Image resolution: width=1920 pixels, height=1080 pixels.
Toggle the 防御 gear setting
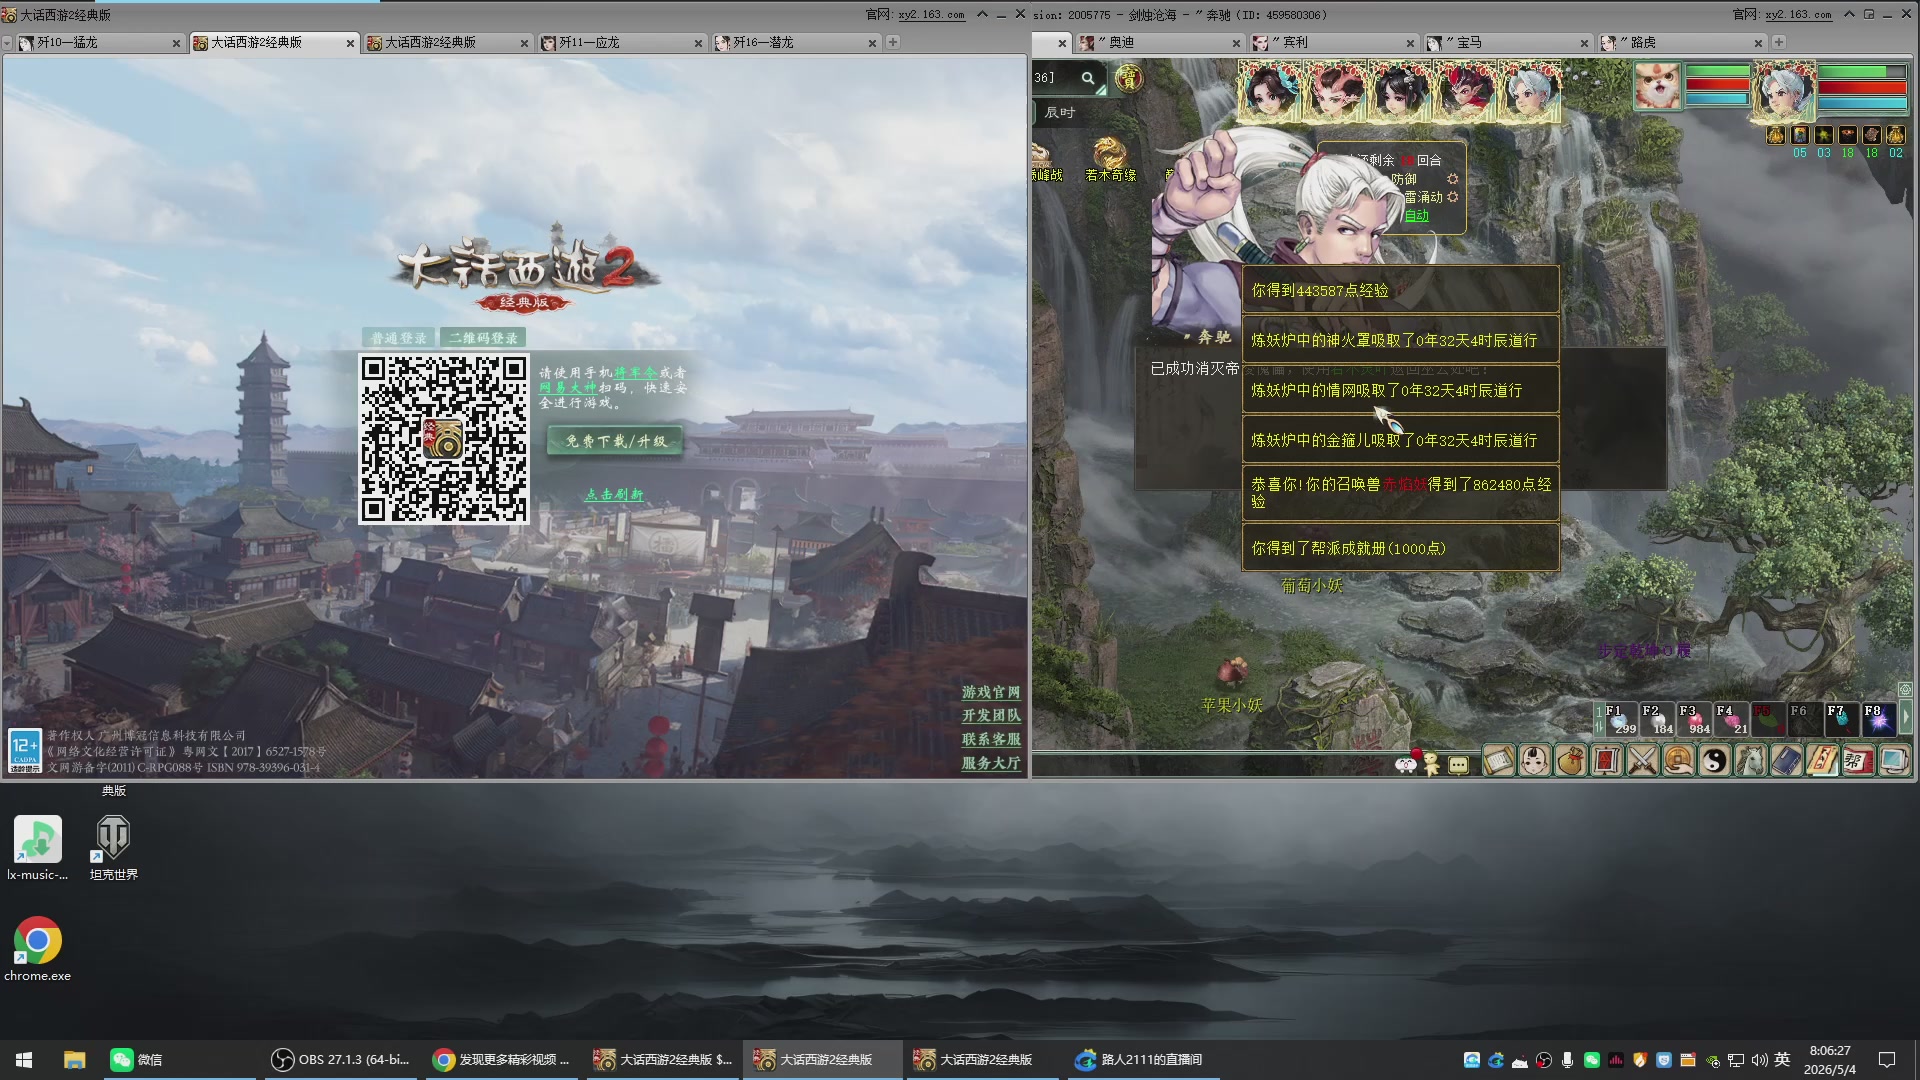(1452, 179)
